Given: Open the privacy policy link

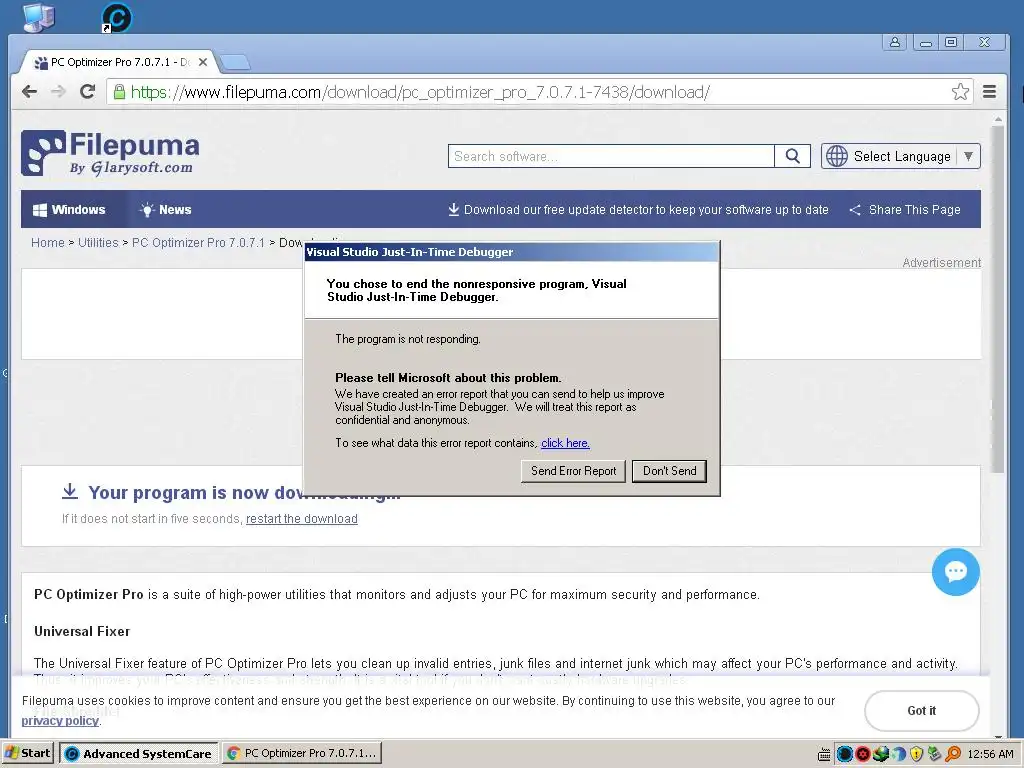Looking at the screenshot, I should (60, 720).
